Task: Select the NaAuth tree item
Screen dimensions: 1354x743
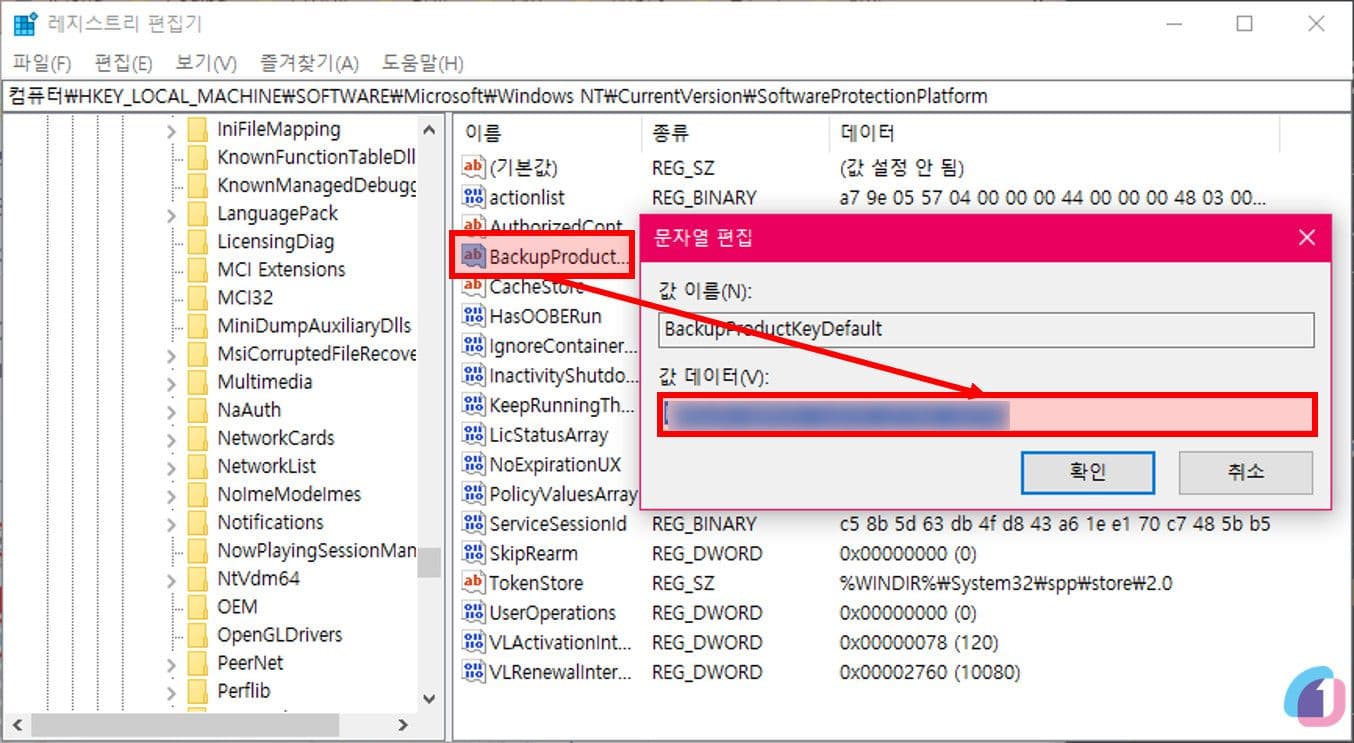Action: (x=249, y=410)
